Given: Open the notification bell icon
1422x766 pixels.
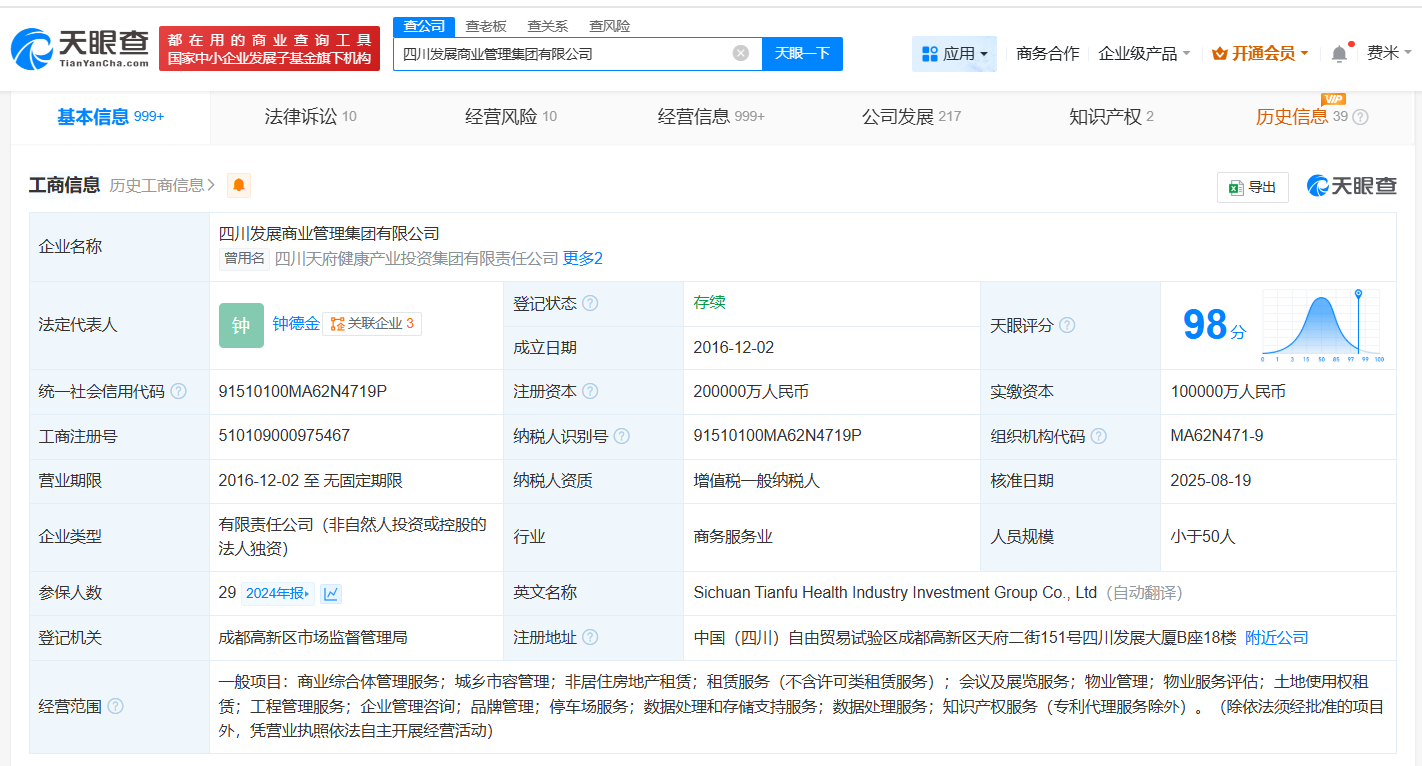Looking at the screenshot, I should [x=1339, y=54].
